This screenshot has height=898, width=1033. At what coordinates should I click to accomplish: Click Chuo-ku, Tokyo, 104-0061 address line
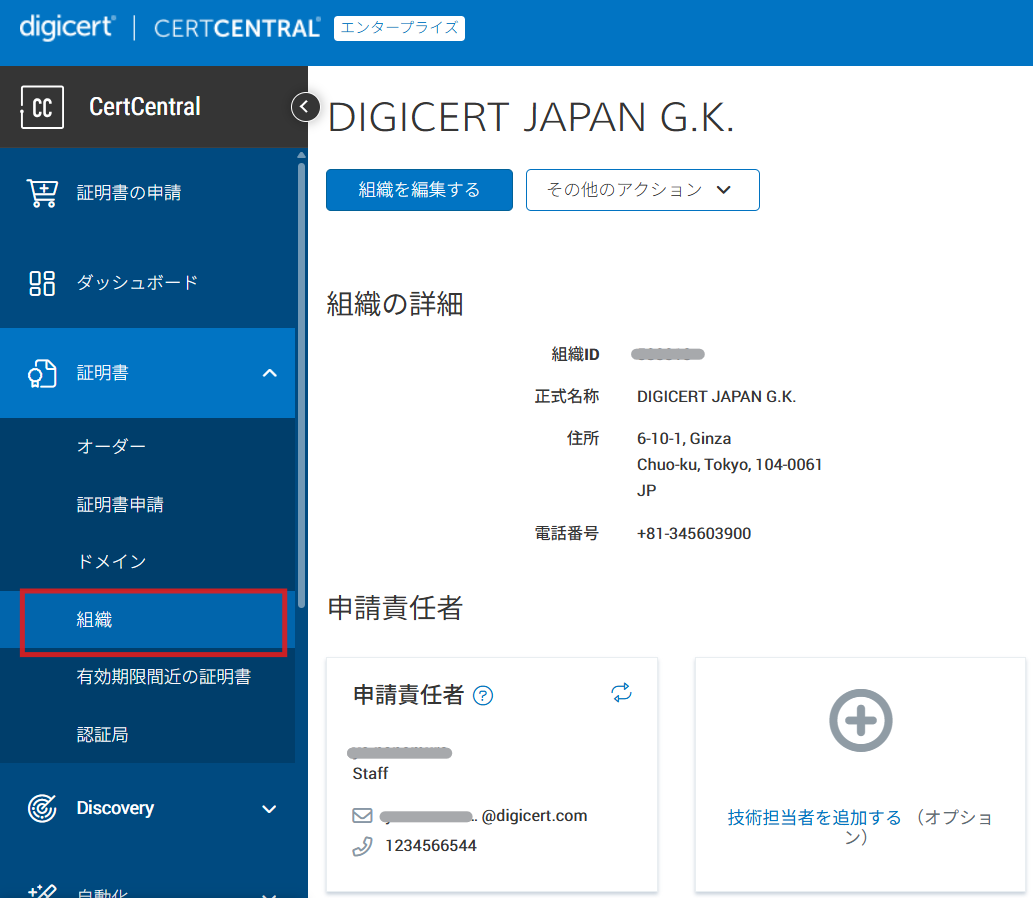(729, 465)
